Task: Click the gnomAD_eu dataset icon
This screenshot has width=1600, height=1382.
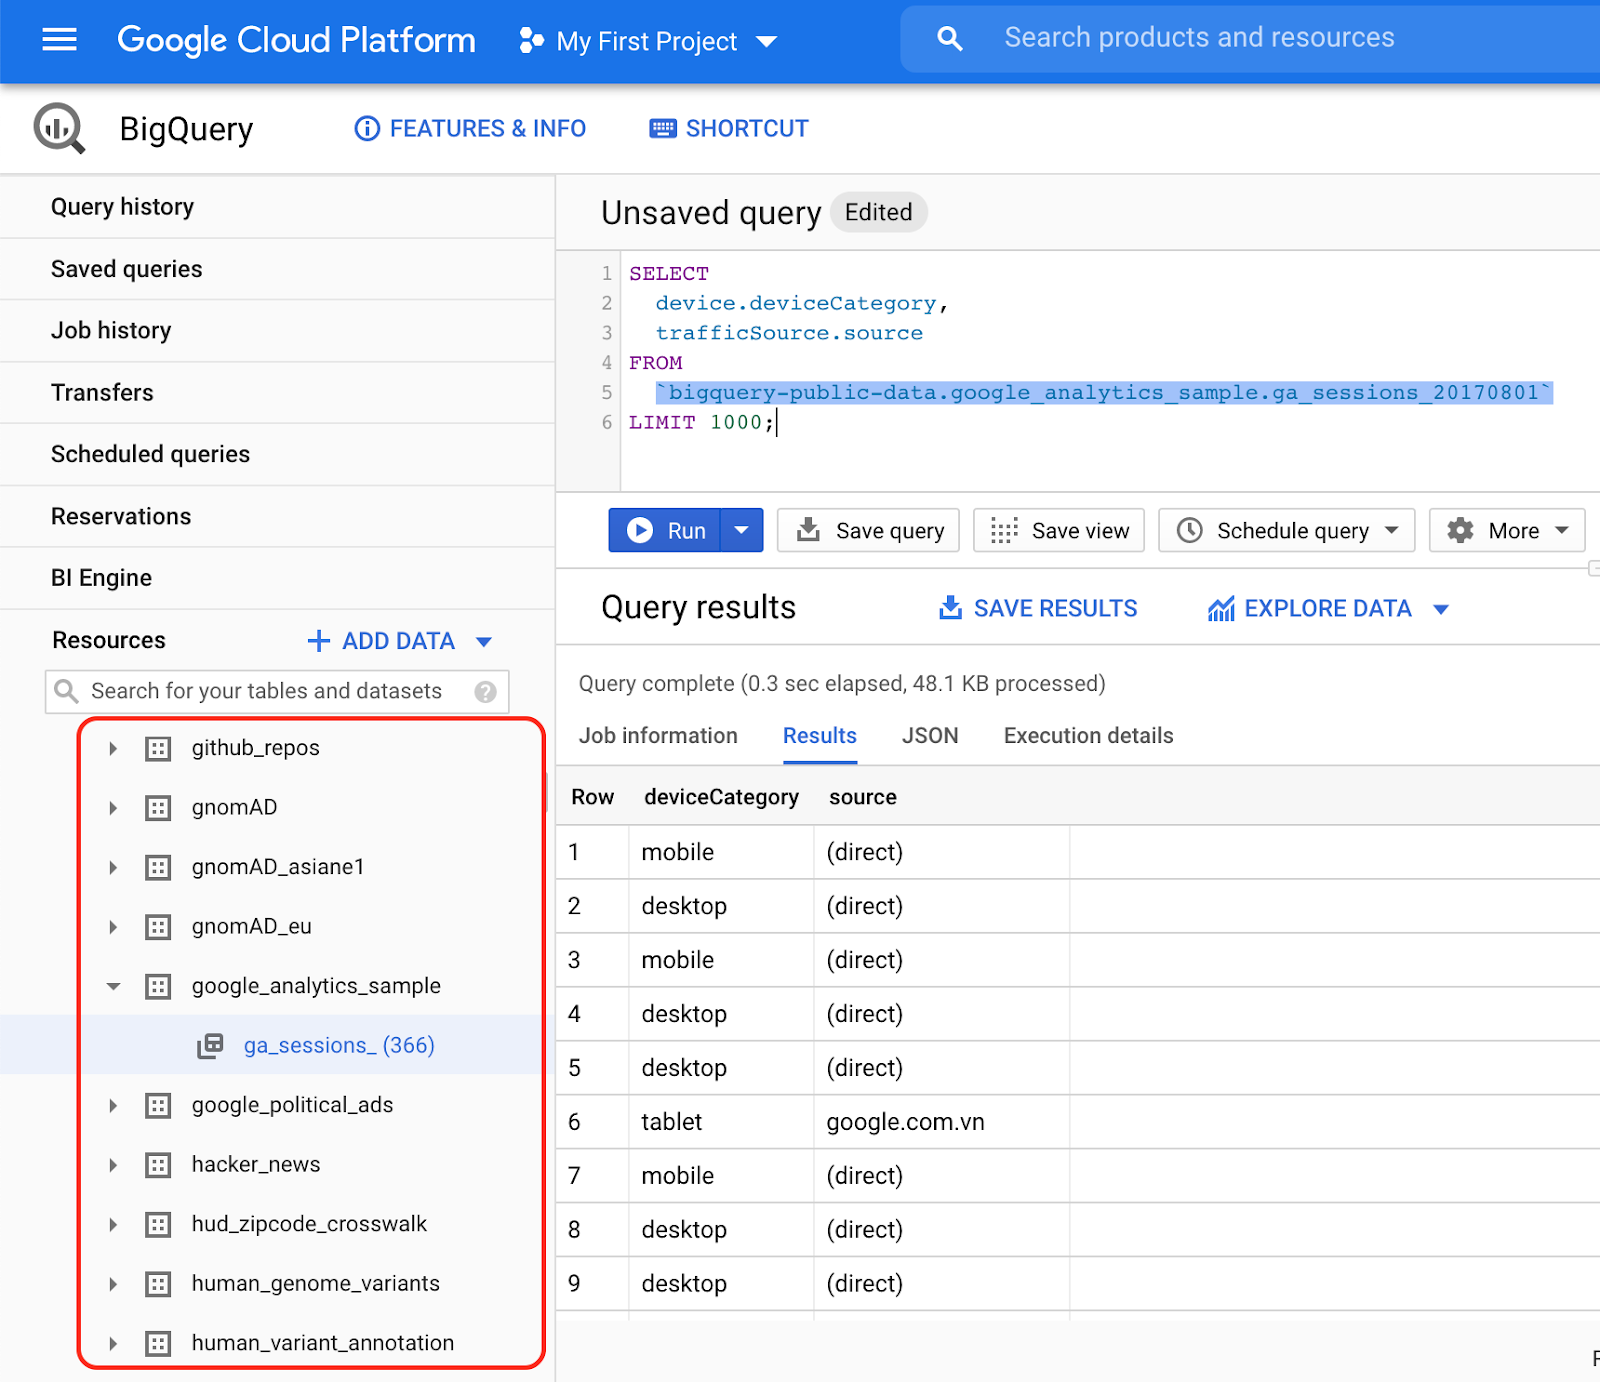Action: 158,927
